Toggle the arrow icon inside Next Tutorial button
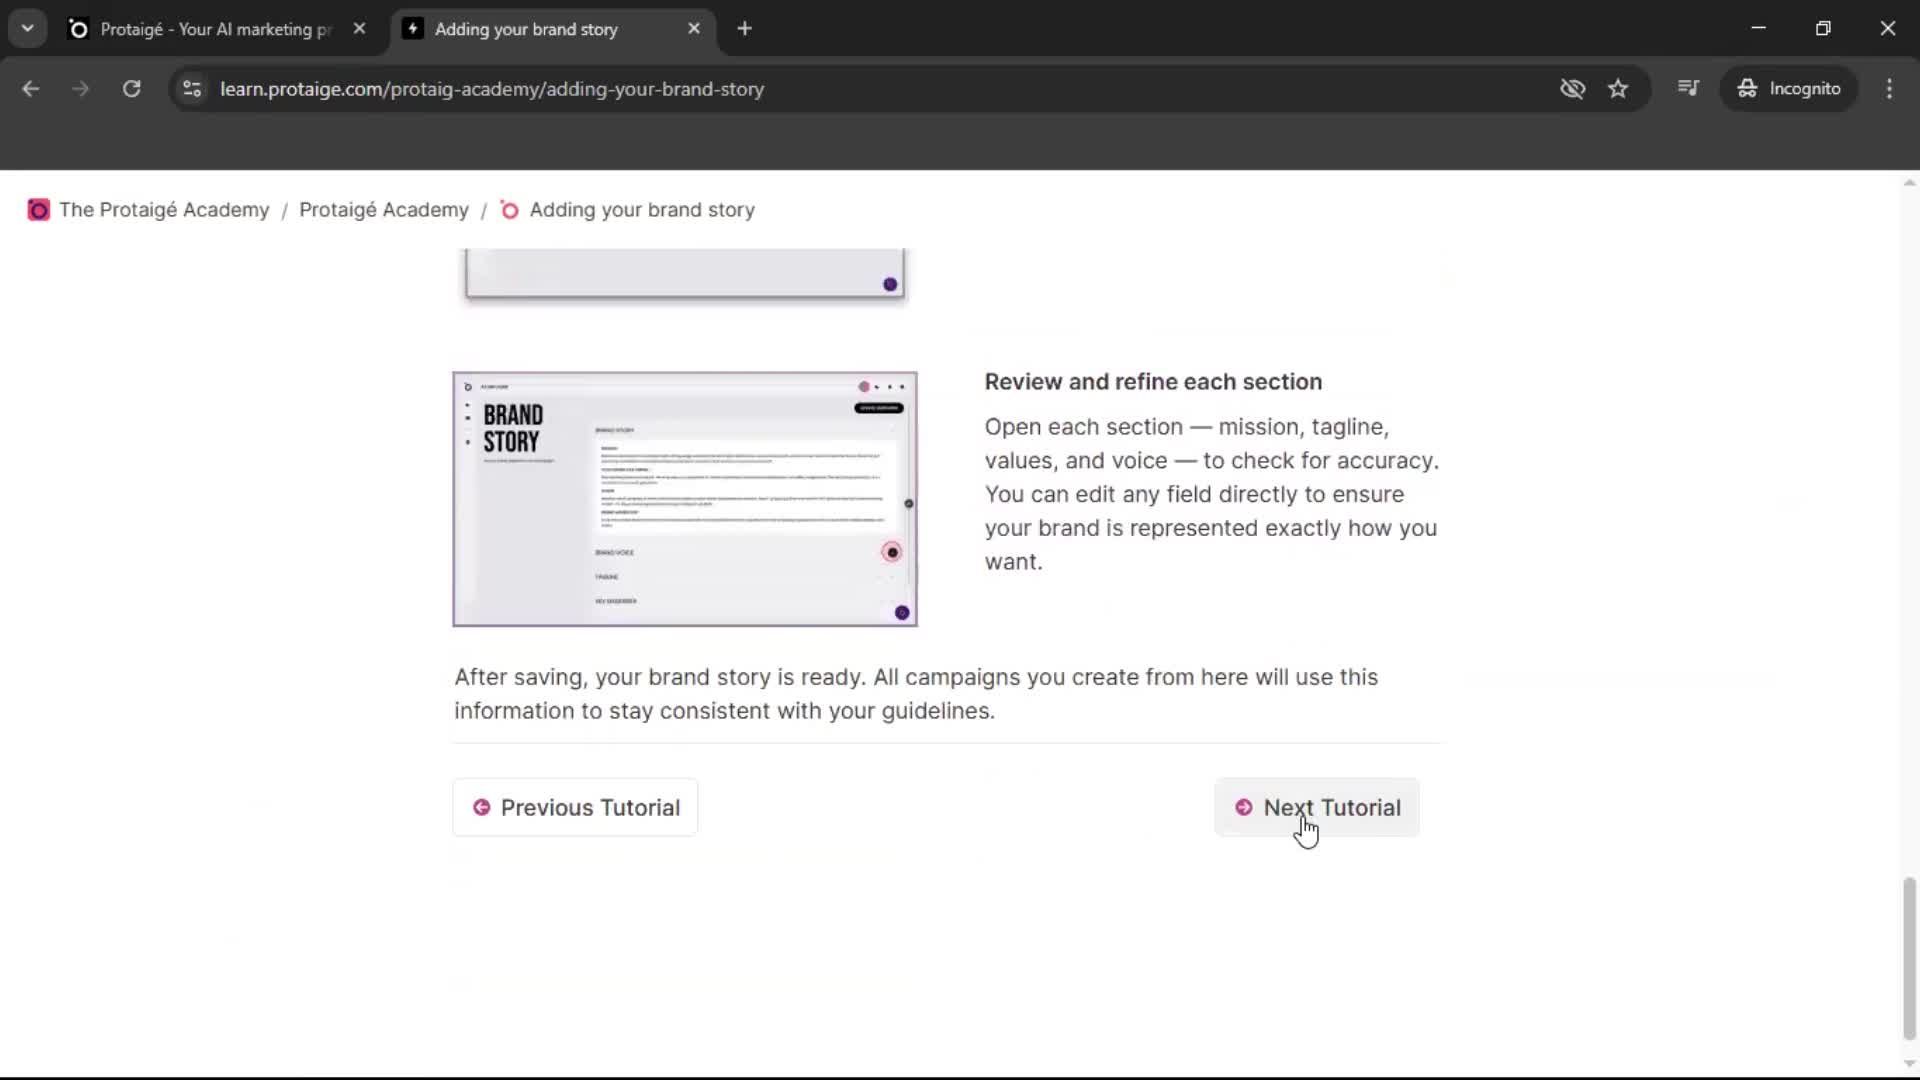The width and height of the screenshot is (1920, 1080). click(1244, 807)
